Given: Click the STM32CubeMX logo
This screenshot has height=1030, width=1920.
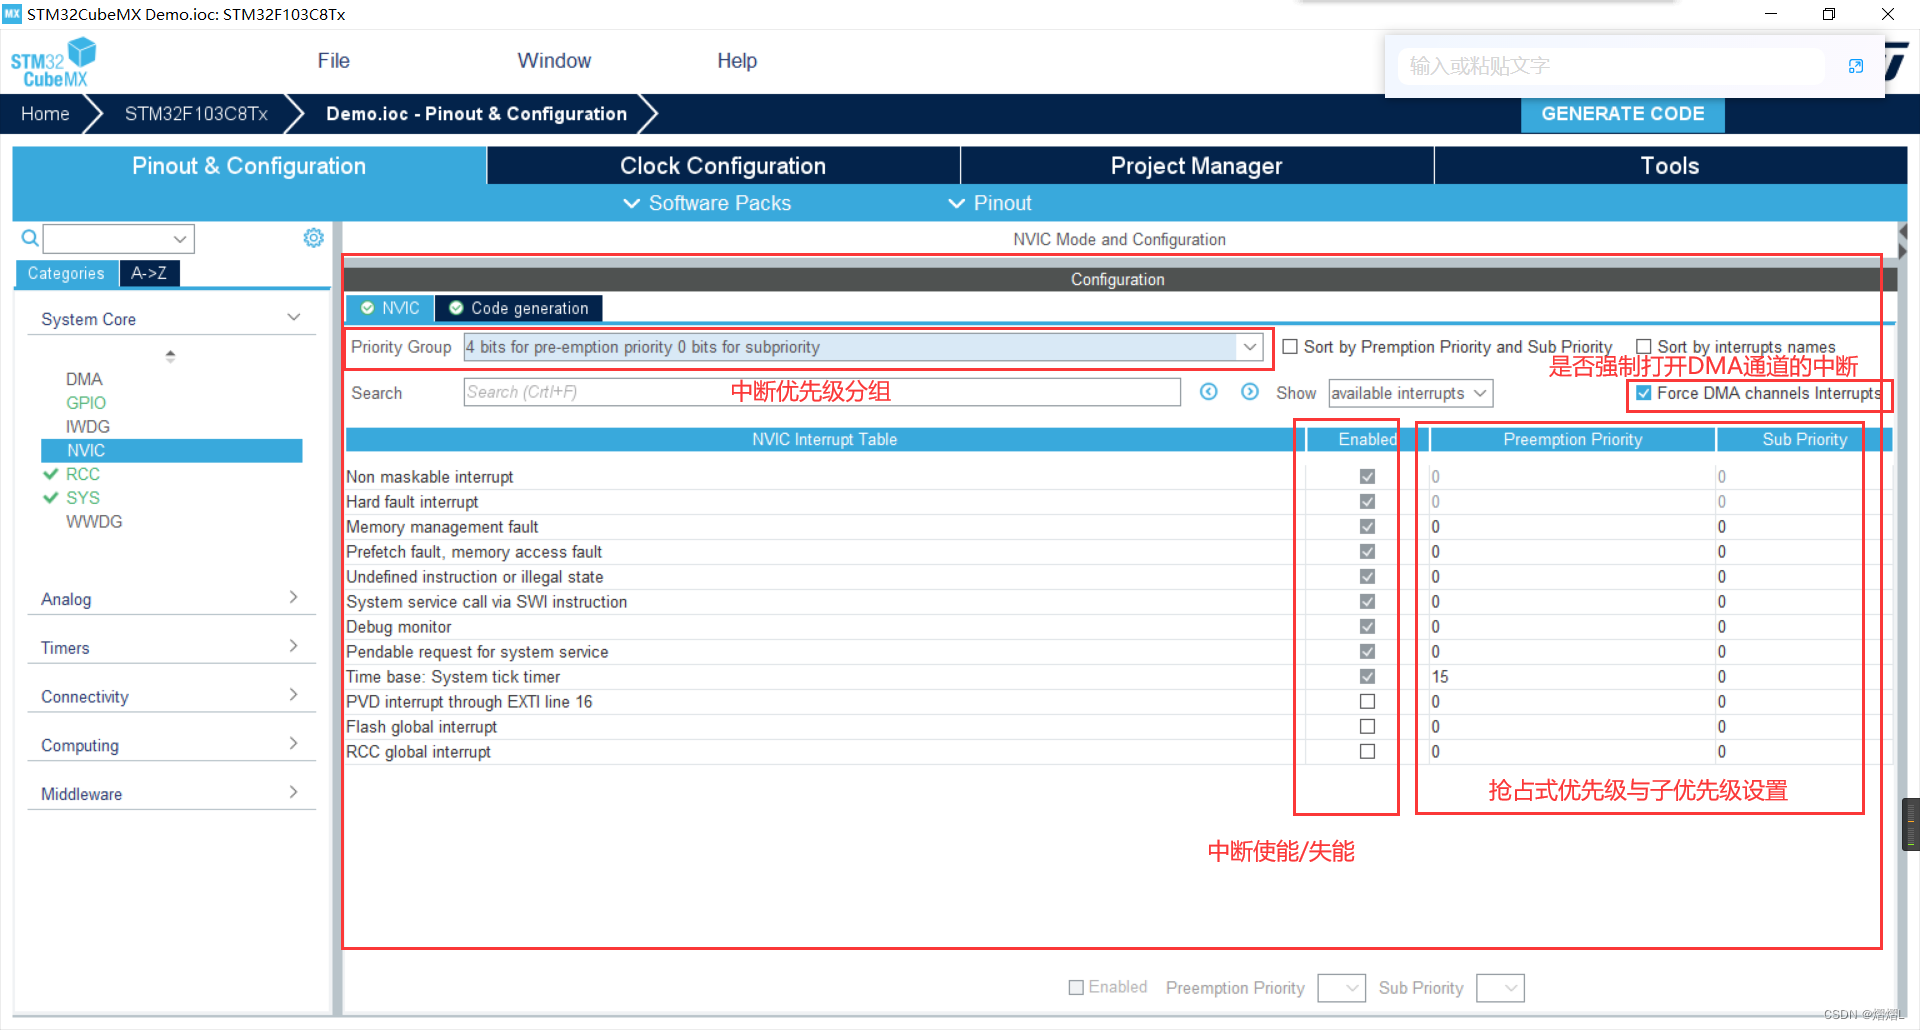Looking at the screenshot, I should point(53,62).
